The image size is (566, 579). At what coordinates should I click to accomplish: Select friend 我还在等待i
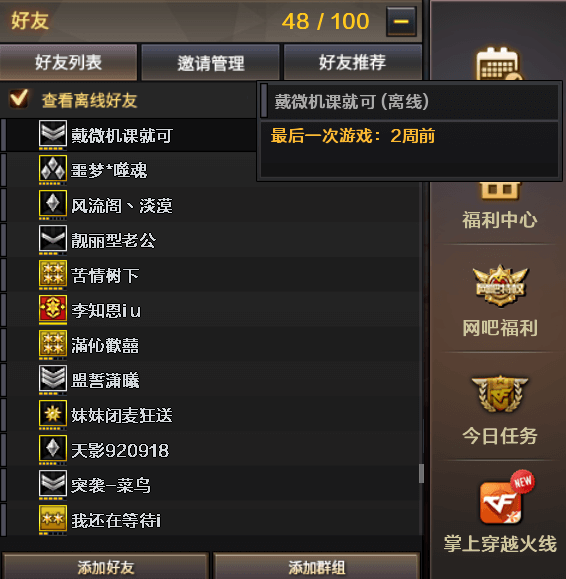[210, 519]
